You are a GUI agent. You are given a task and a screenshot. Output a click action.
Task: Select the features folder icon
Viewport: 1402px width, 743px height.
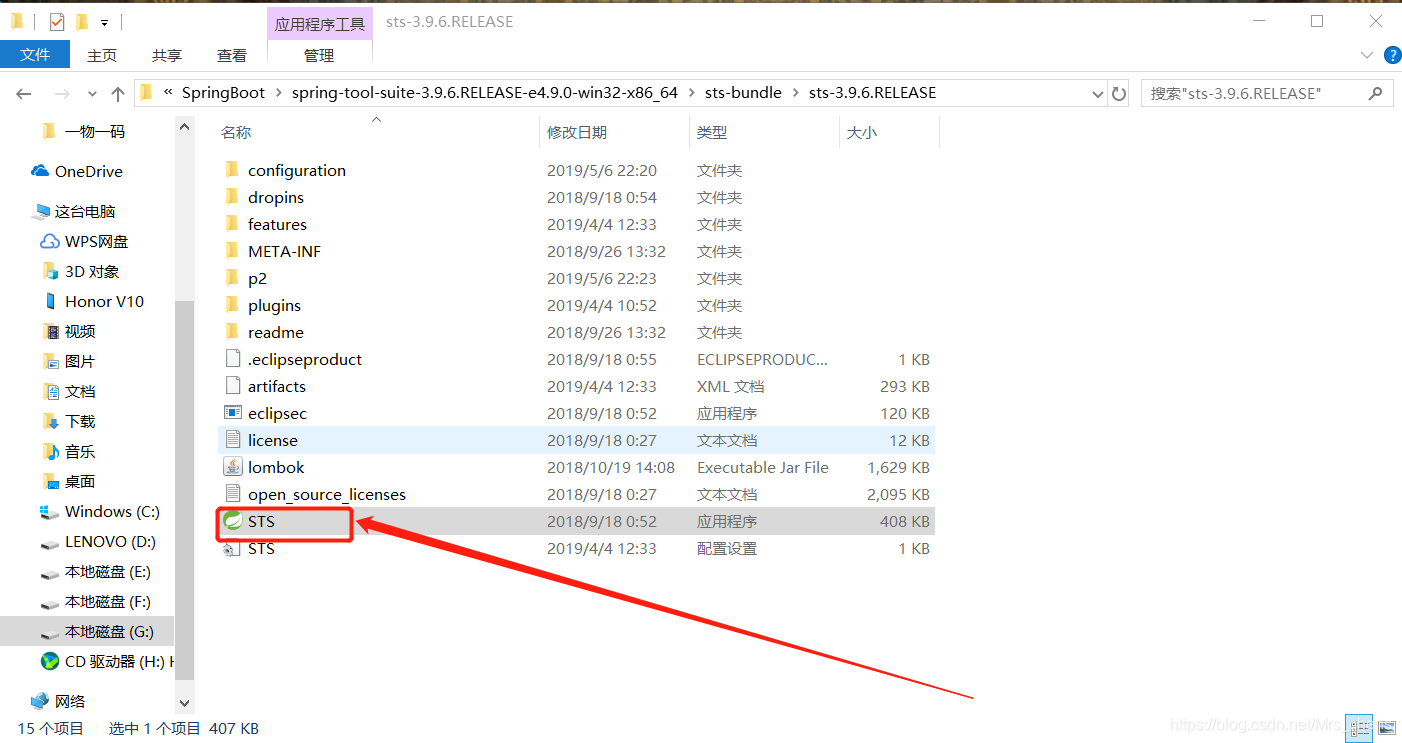point(232,224)
